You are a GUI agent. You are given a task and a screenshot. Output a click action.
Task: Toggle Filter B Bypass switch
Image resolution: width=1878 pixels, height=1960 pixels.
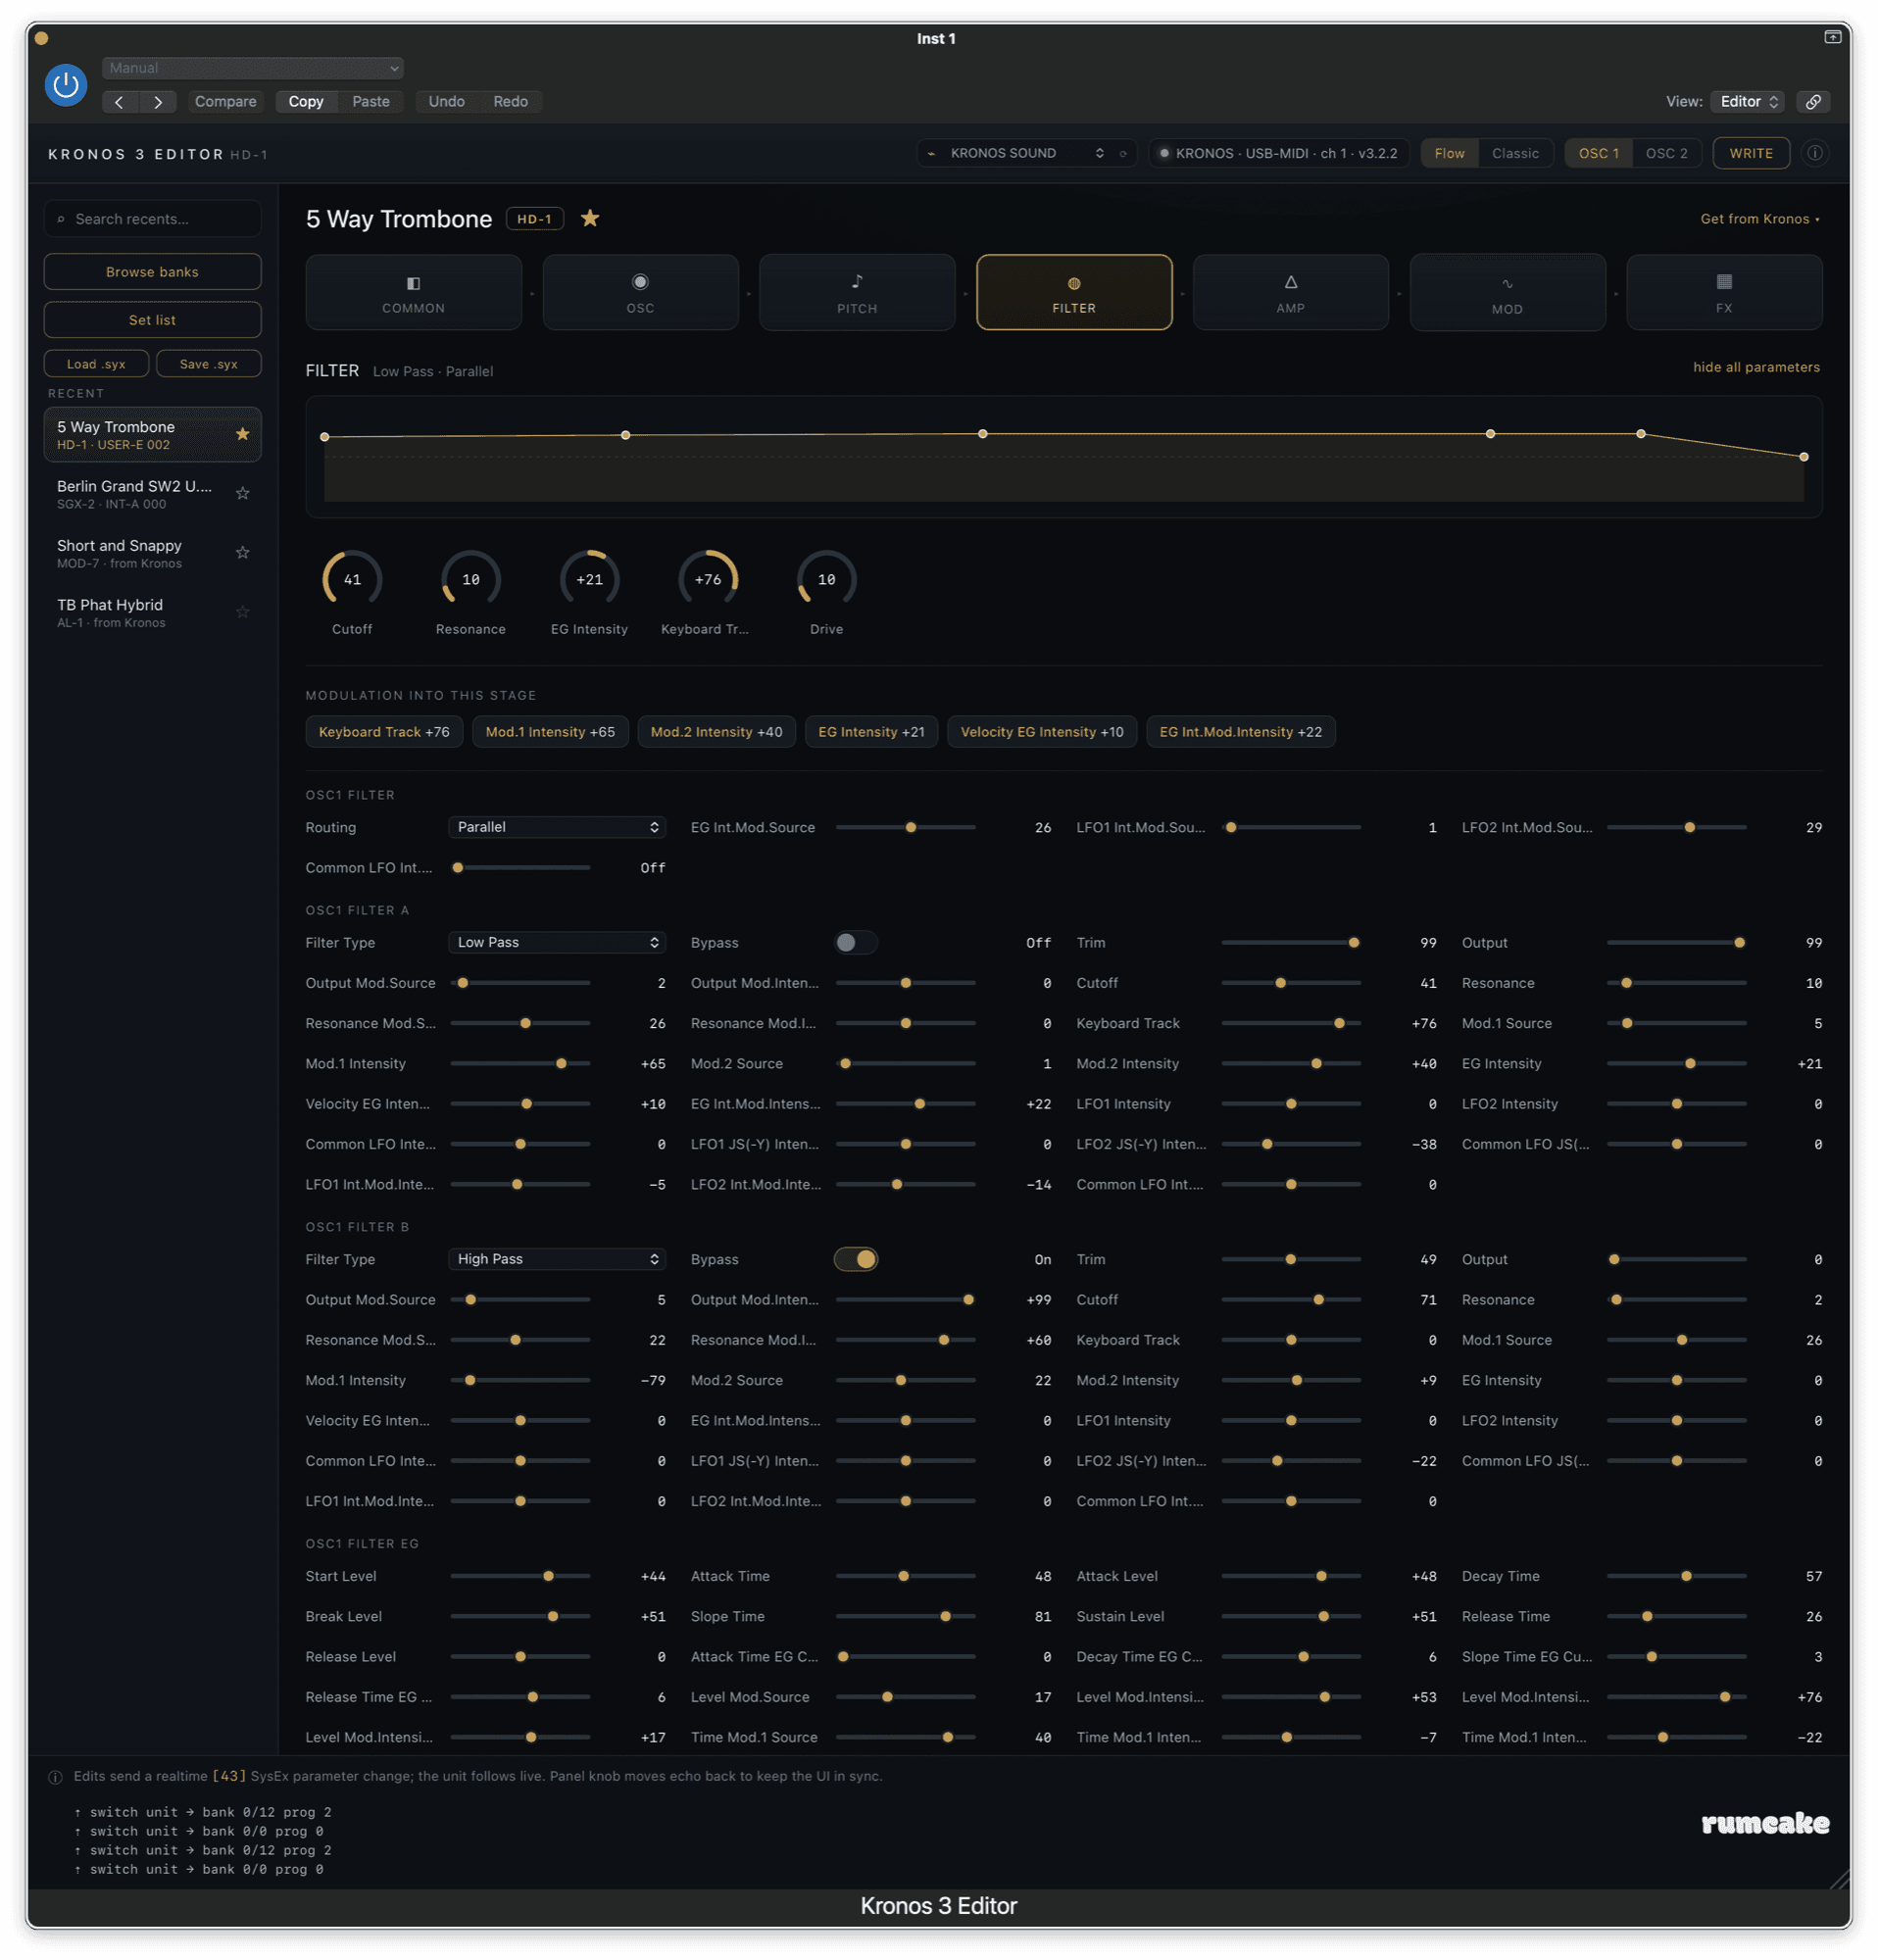[856, 1259]
